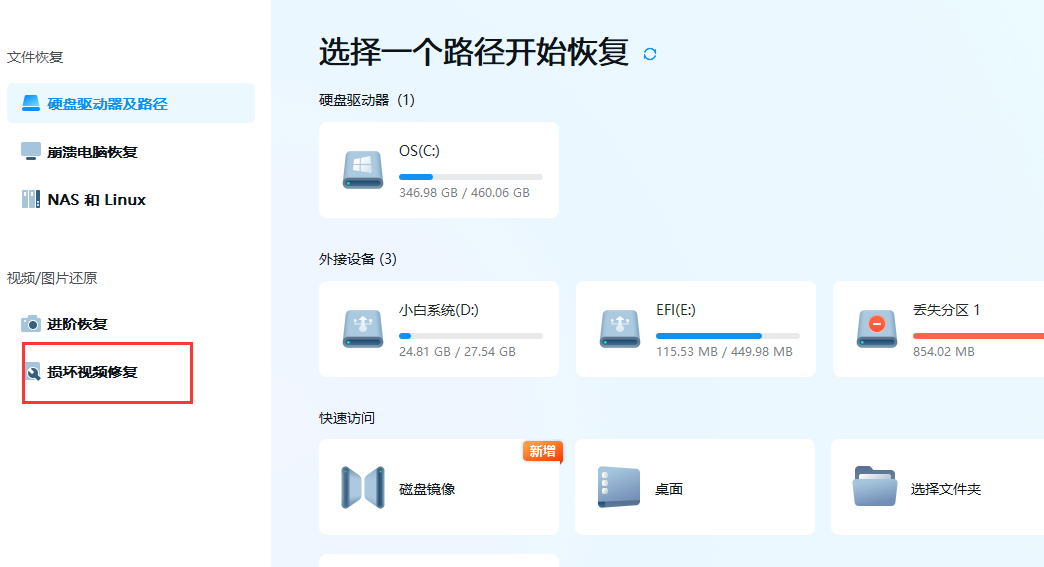Click the 选择文件夹 folder icon
This screenshot has height=567, width=1044.
(x=875, y=486)
